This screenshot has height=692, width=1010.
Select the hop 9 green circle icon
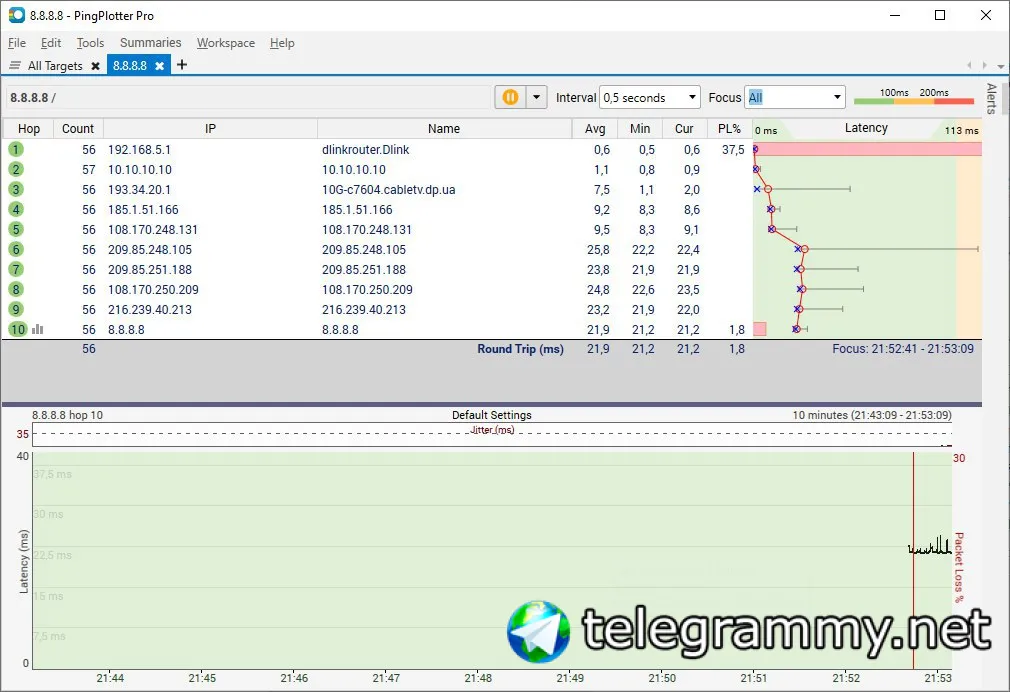(x=16, y=309)
